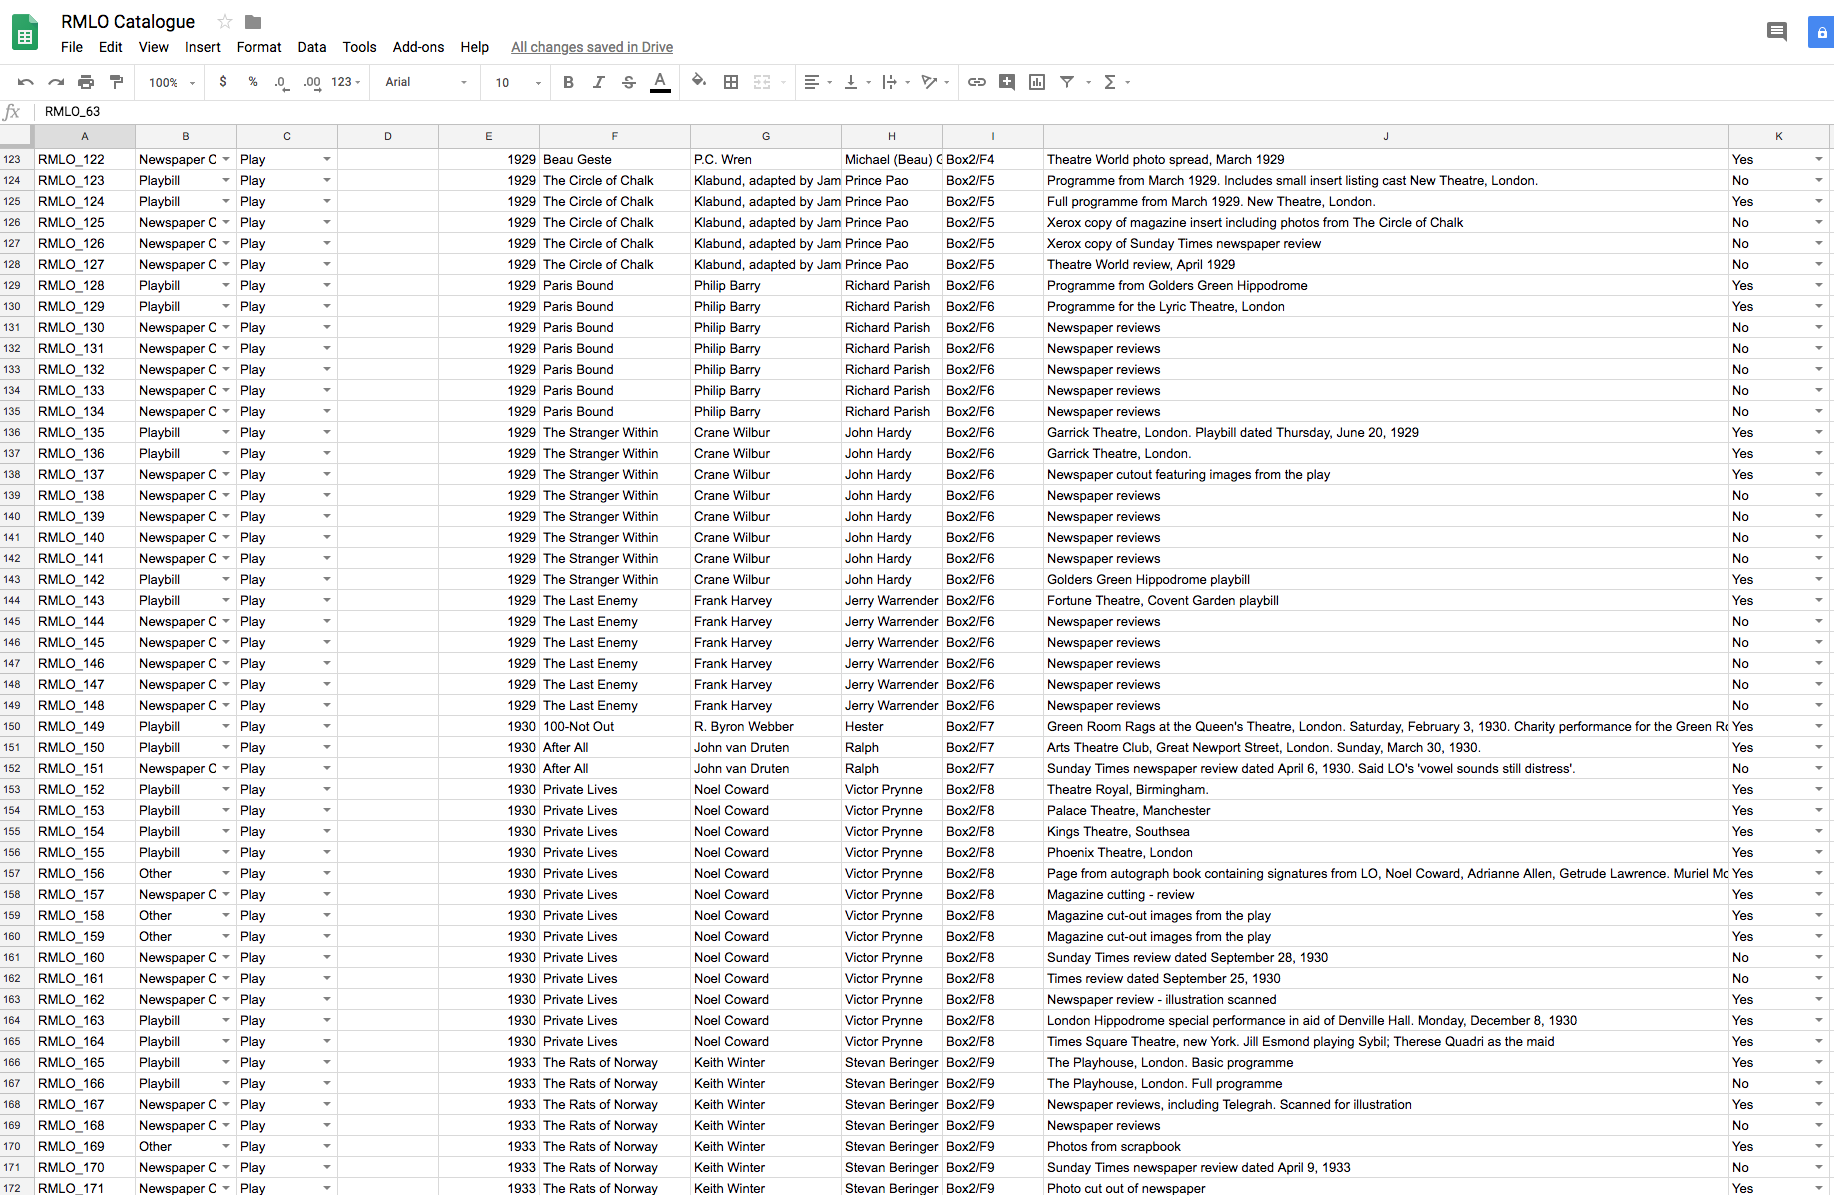Star the RMLO Catalogue document
Image resolution: width=1834 pixels, height=1195 pixels.
click(225, 21)
